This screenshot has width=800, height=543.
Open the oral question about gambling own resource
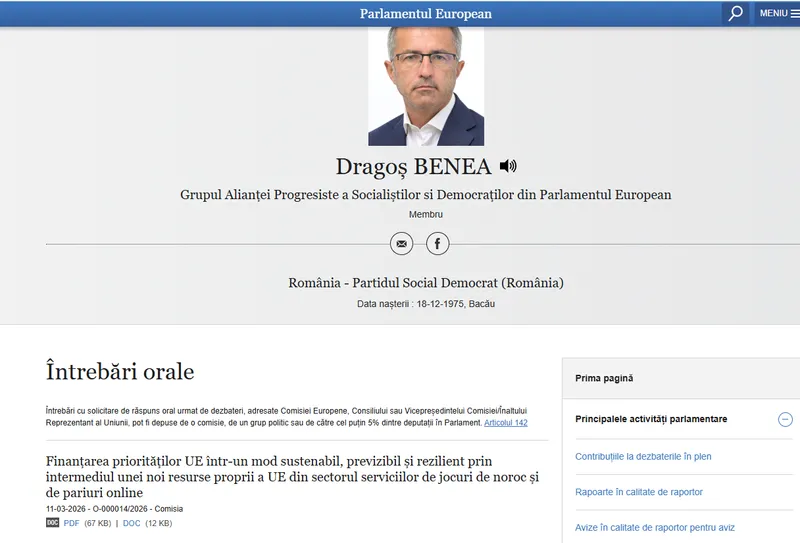point(292,477)
